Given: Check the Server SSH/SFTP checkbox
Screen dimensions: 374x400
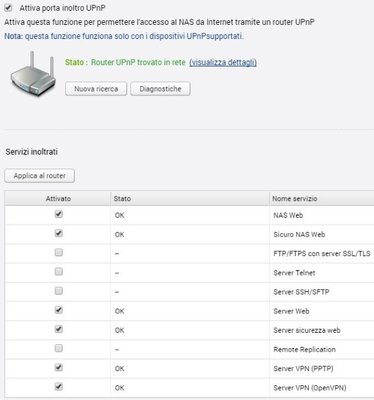Looking at the screenshot, I should (x=59, y=291).
